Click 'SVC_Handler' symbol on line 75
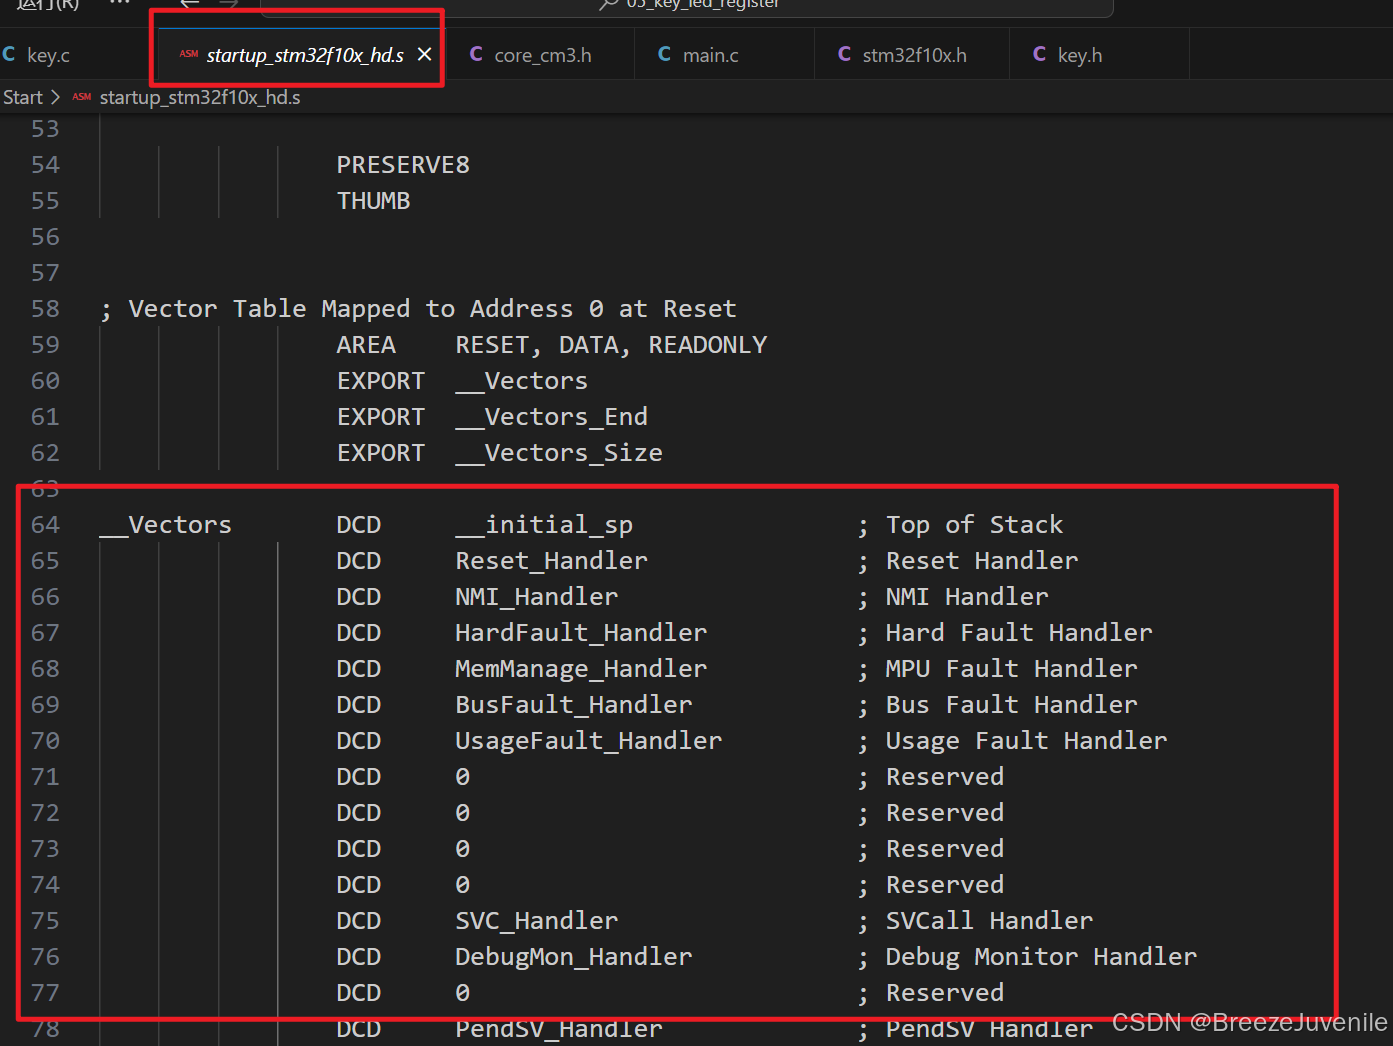The height and width of the screenshot is (1046, 1393). 536,921
